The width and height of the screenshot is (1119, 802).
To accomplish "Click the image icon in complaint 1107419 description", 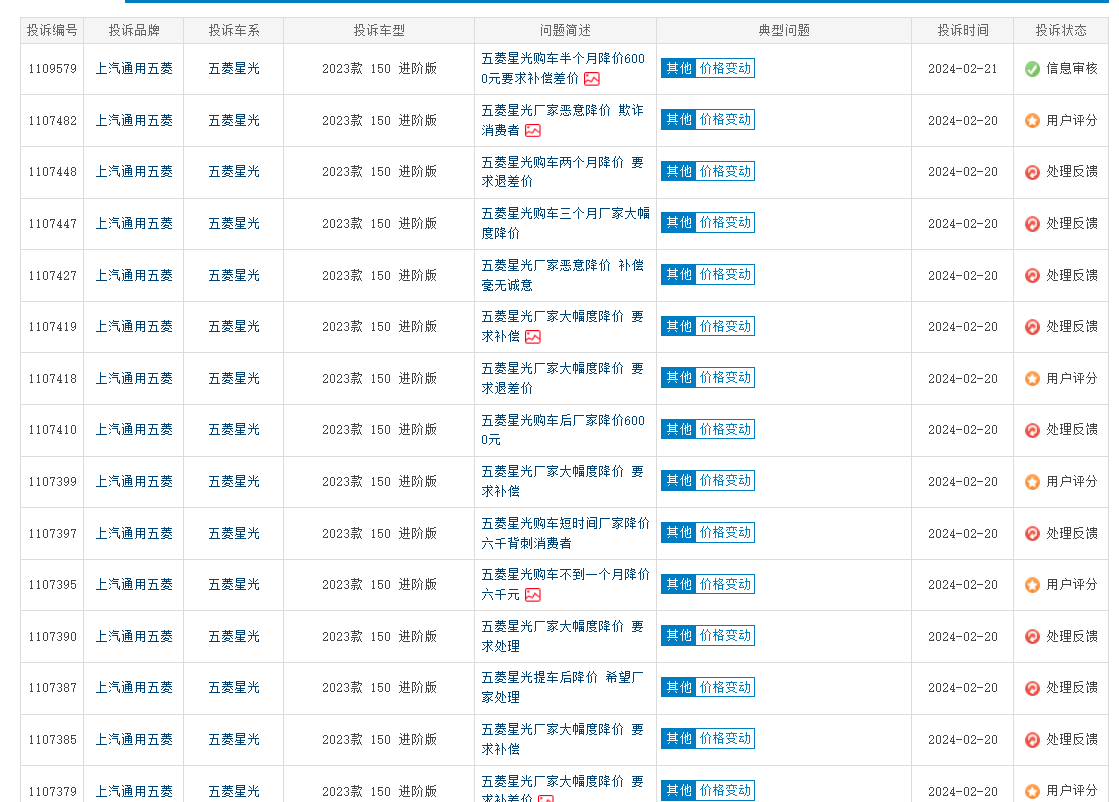I will click(x=532, y=337).
